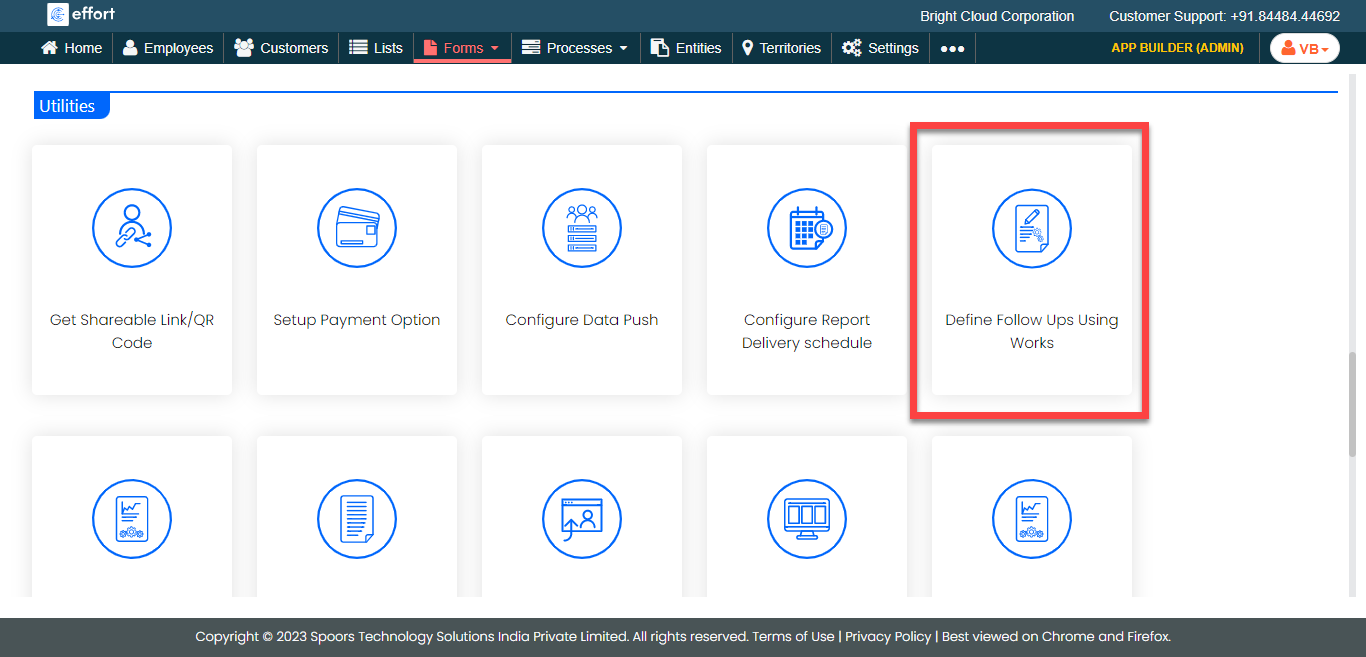Open the more options ellipsis menu
Screen dimensions: 1366x657
coord(952,48)
